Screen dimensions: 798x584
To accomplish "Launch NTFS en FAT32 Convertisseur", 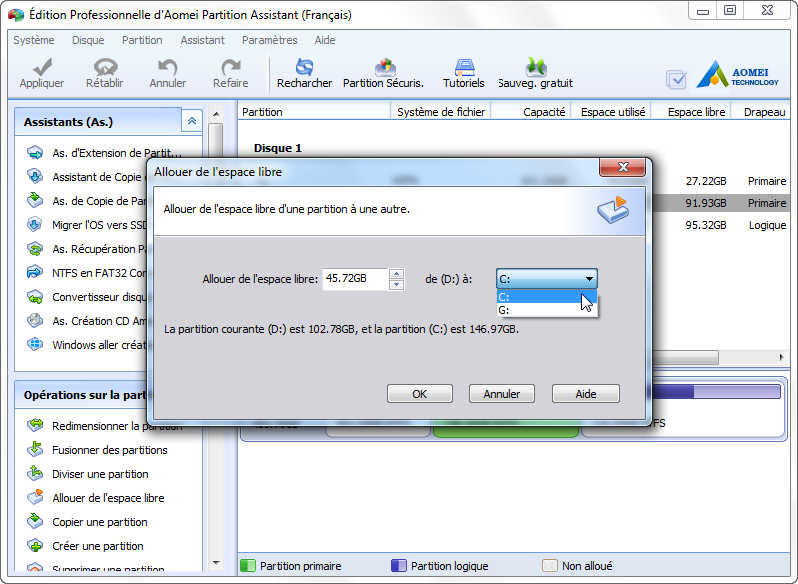I will click(x=87, y=273).
